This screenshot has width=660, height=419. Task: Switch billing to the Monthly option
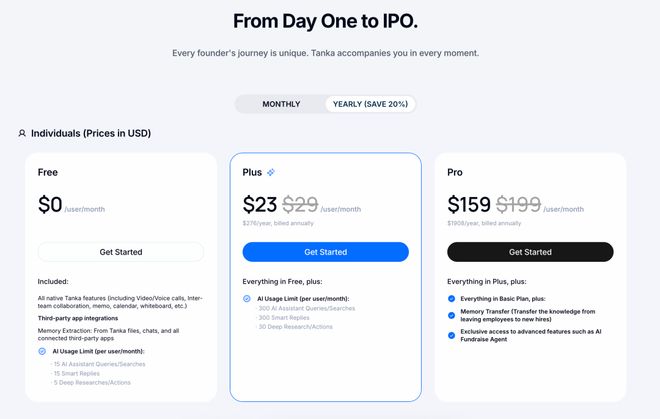281,104
